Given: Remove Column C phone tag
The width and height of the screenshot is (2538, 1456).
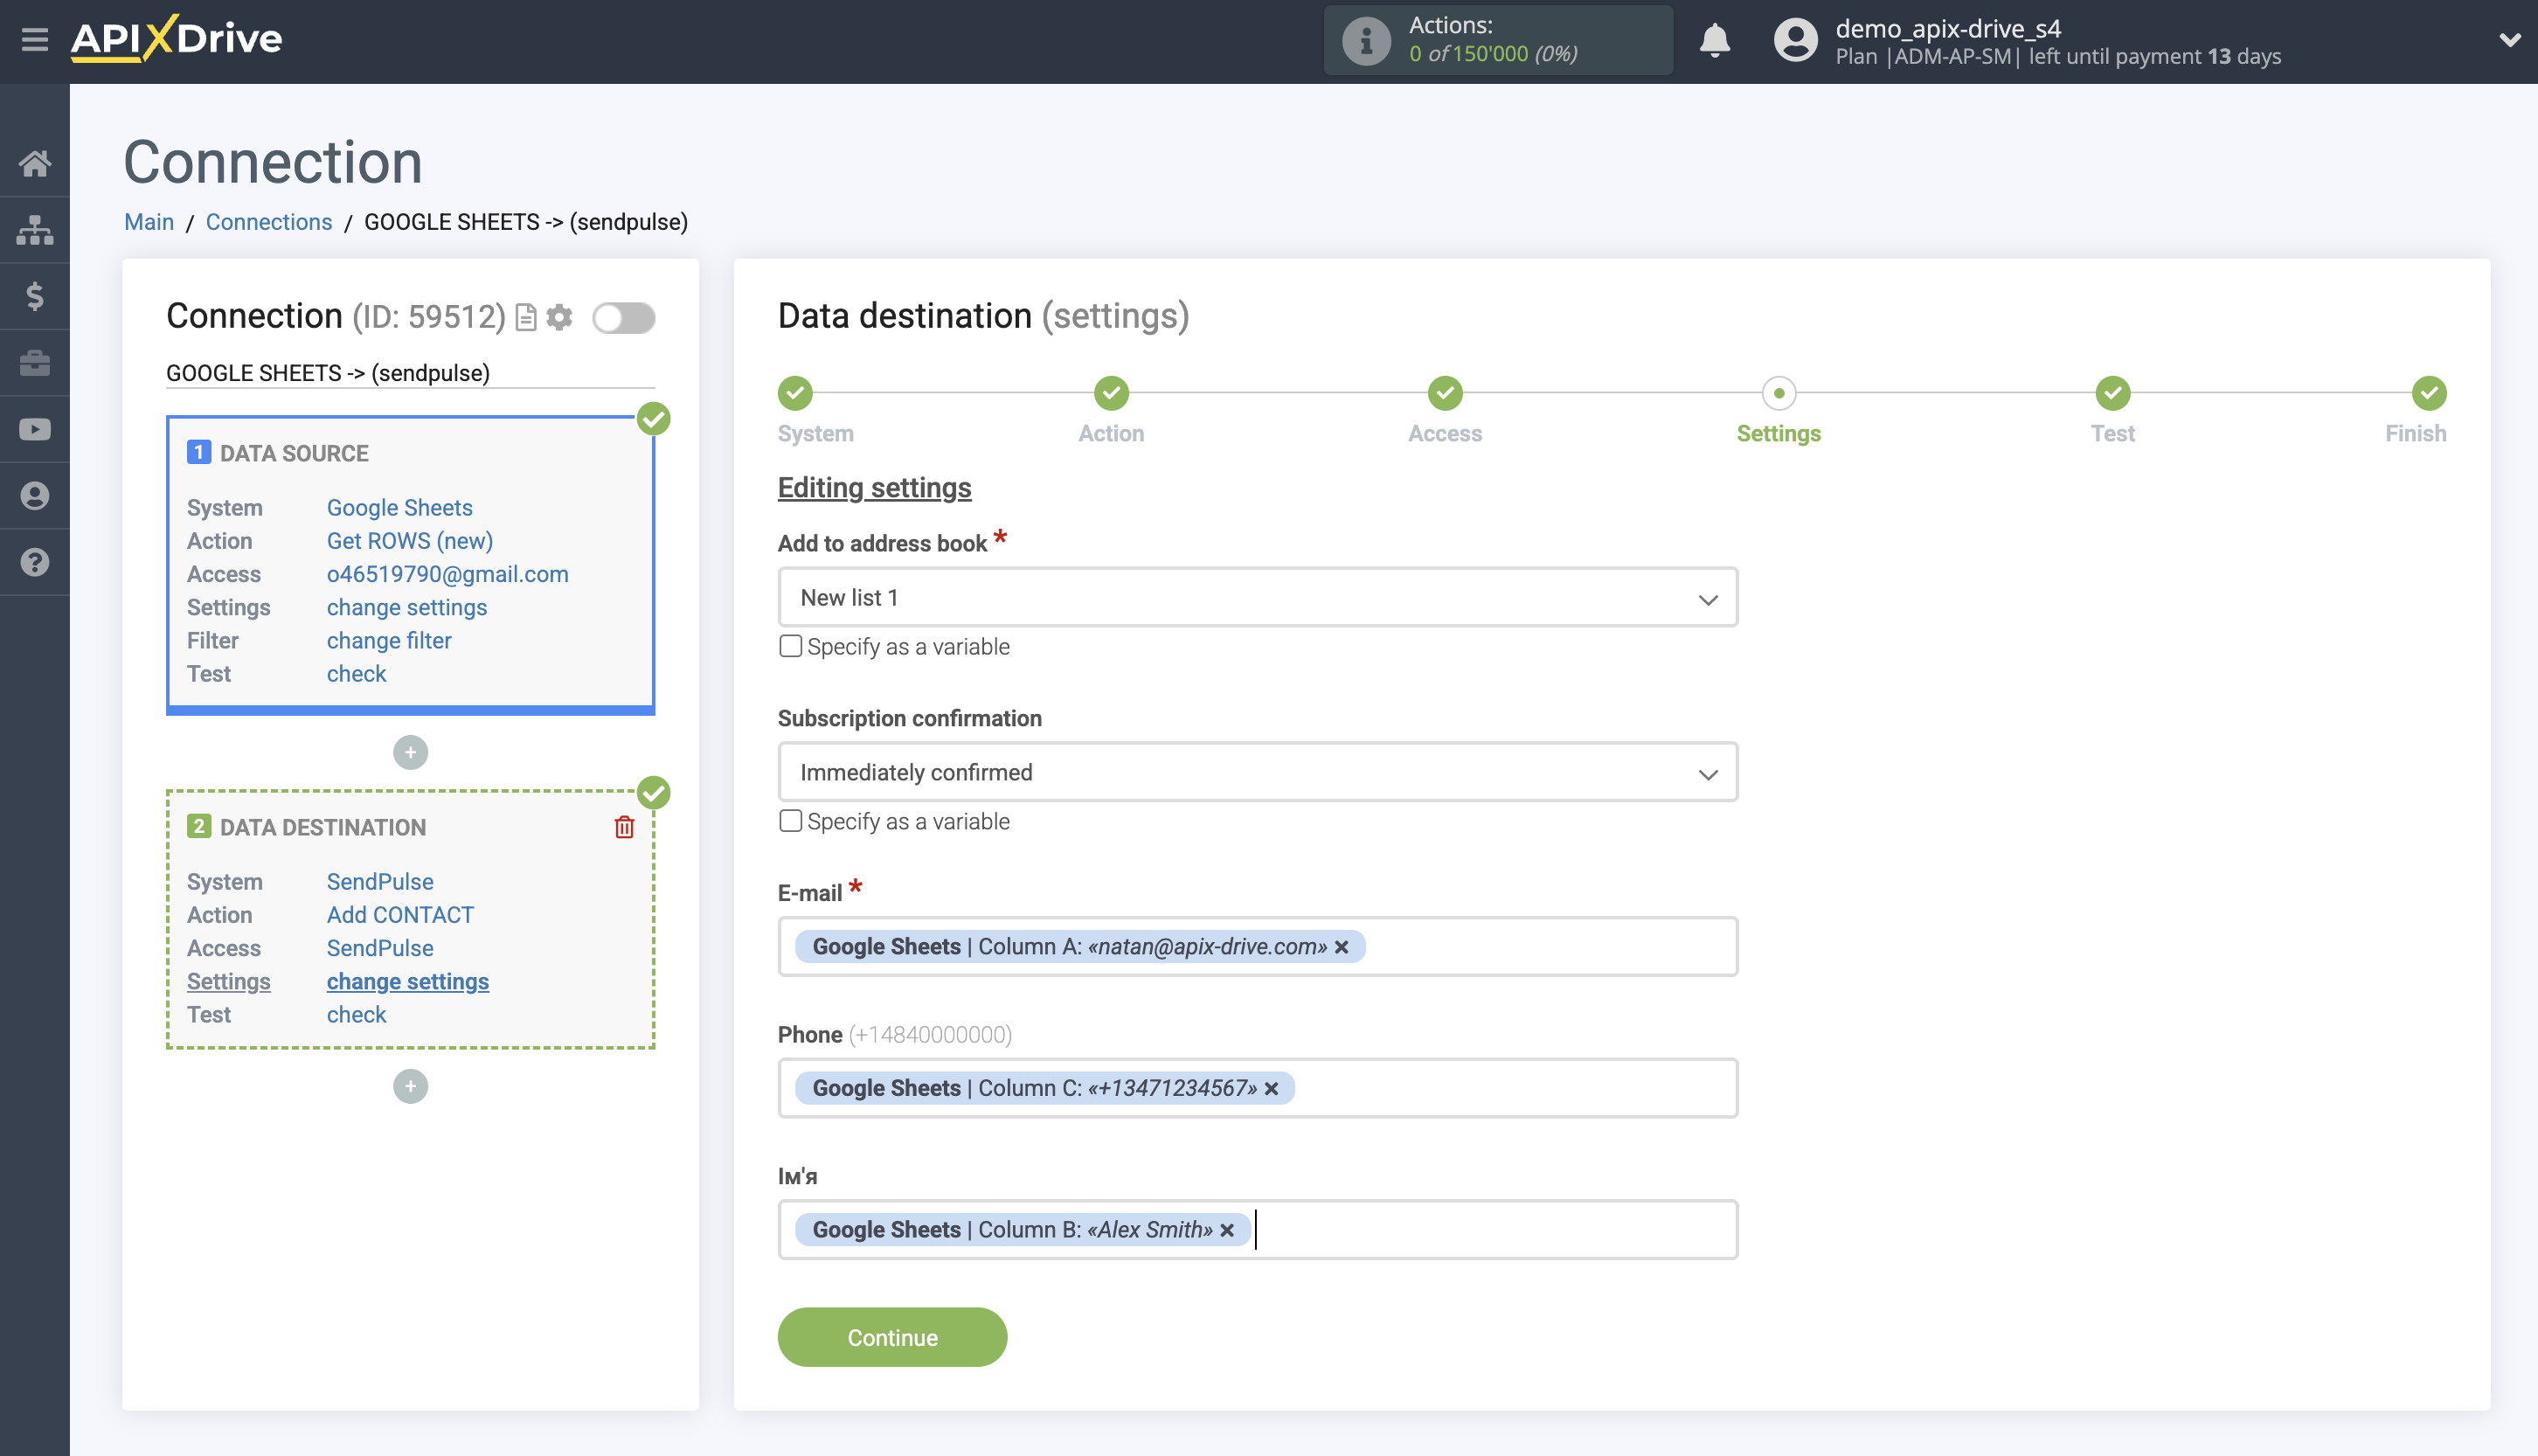Looking at the screenshot, I should pos(1272,1088).
